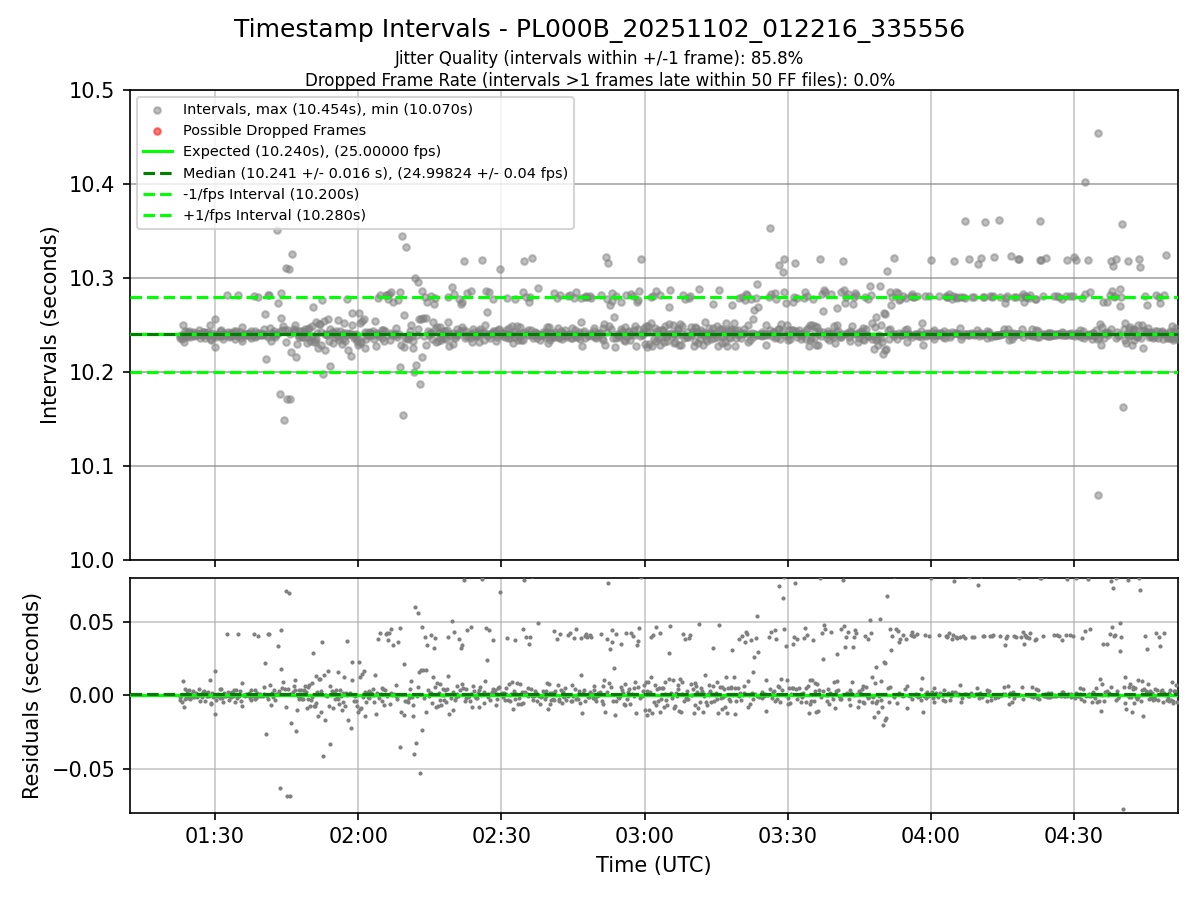Click the lowest residual point near −0.08 after 04:30
Image resolution: width=1200 pixels, height=900 pixels.
(x=1123, y=809)
